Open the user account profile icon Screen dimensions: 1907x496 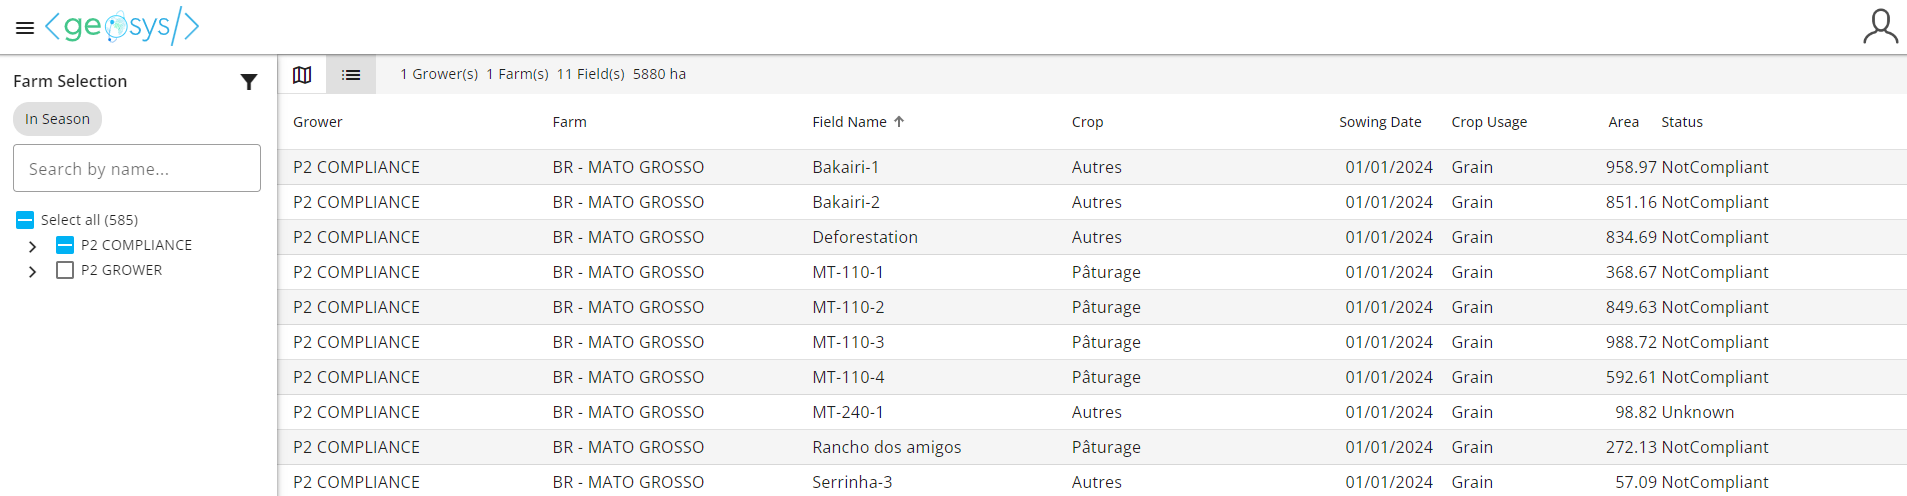(1879, 27)
